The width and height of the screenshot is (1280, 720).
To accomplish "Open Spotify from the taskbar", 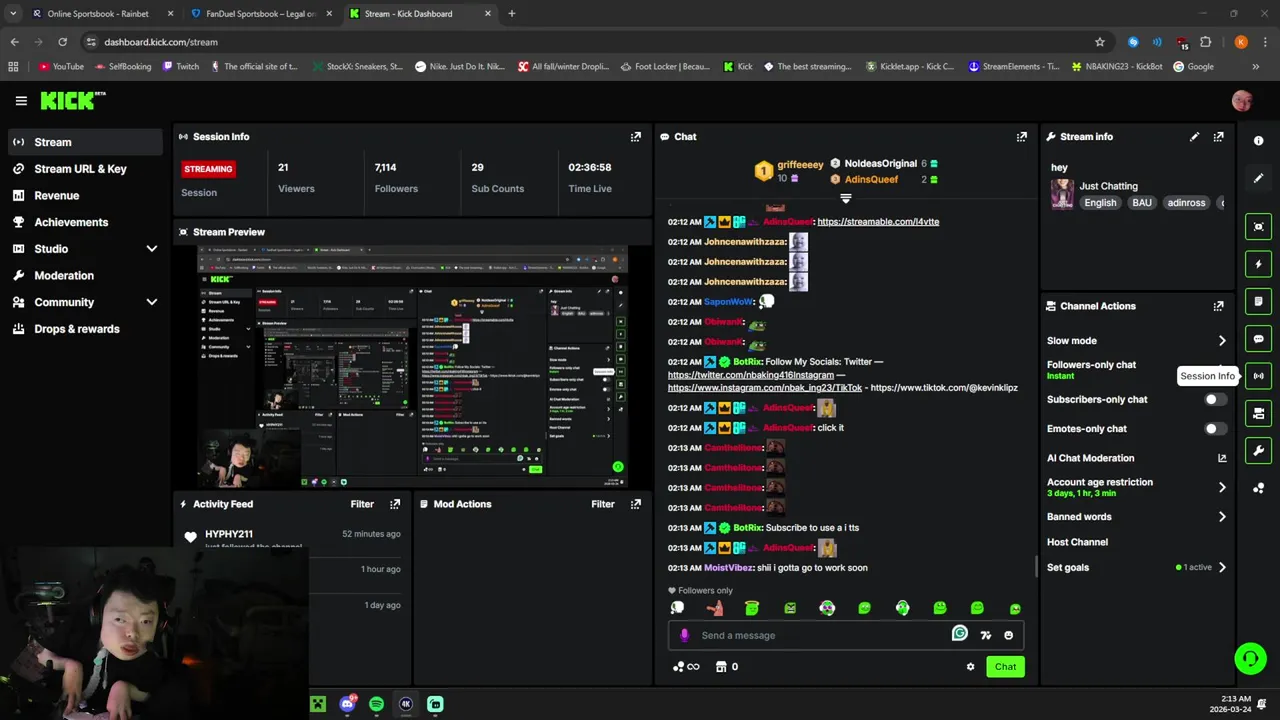I will [376, 704].
